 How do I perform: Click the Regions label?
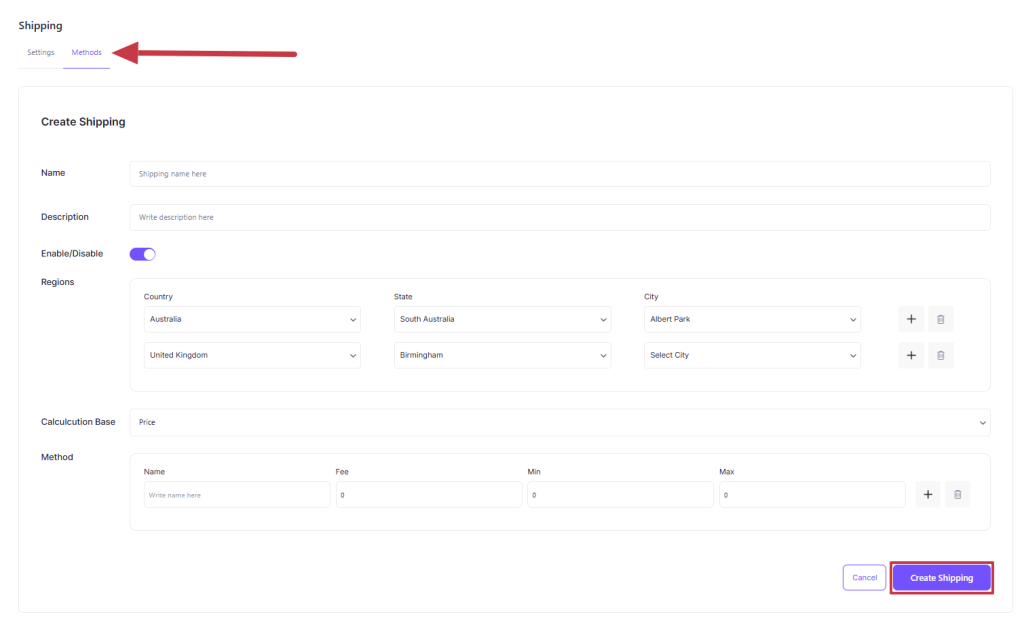coord(57,282)
